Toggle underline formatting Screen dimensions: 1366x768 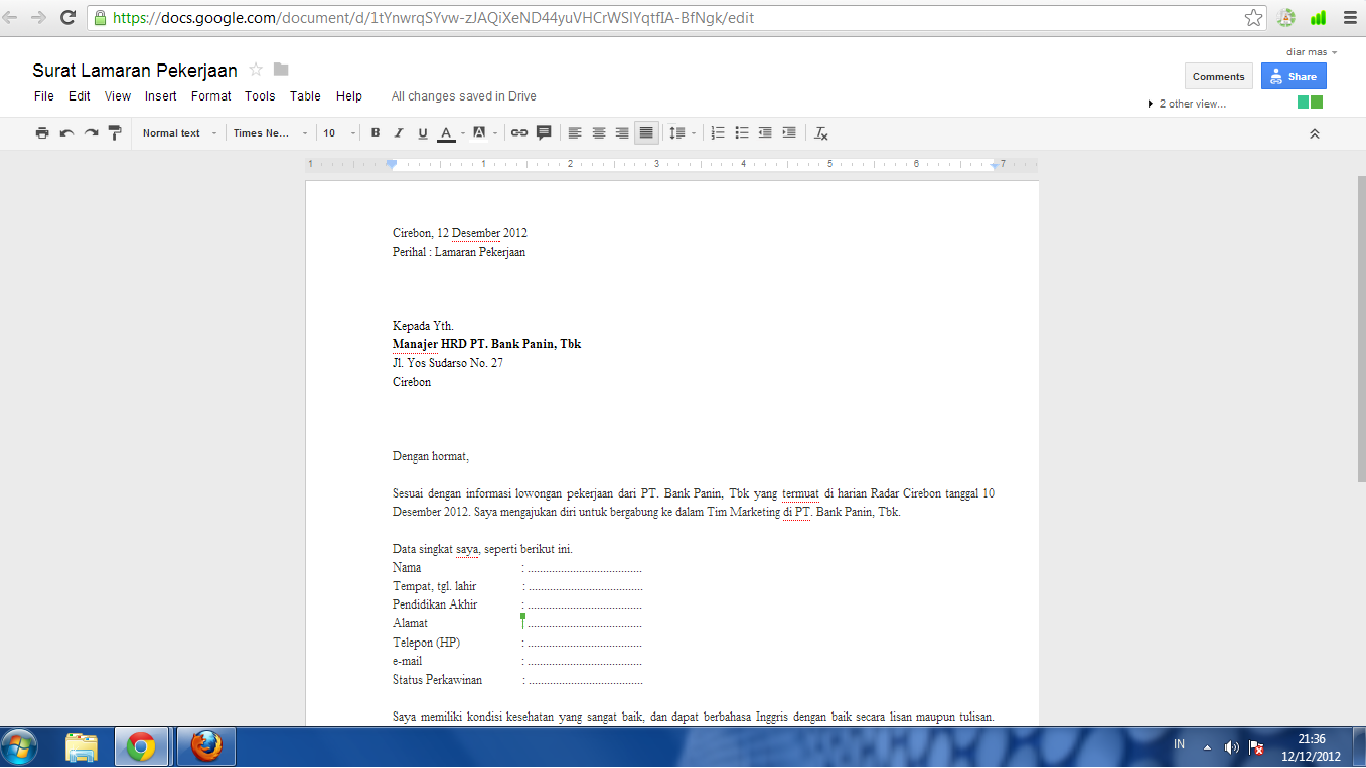422,133
